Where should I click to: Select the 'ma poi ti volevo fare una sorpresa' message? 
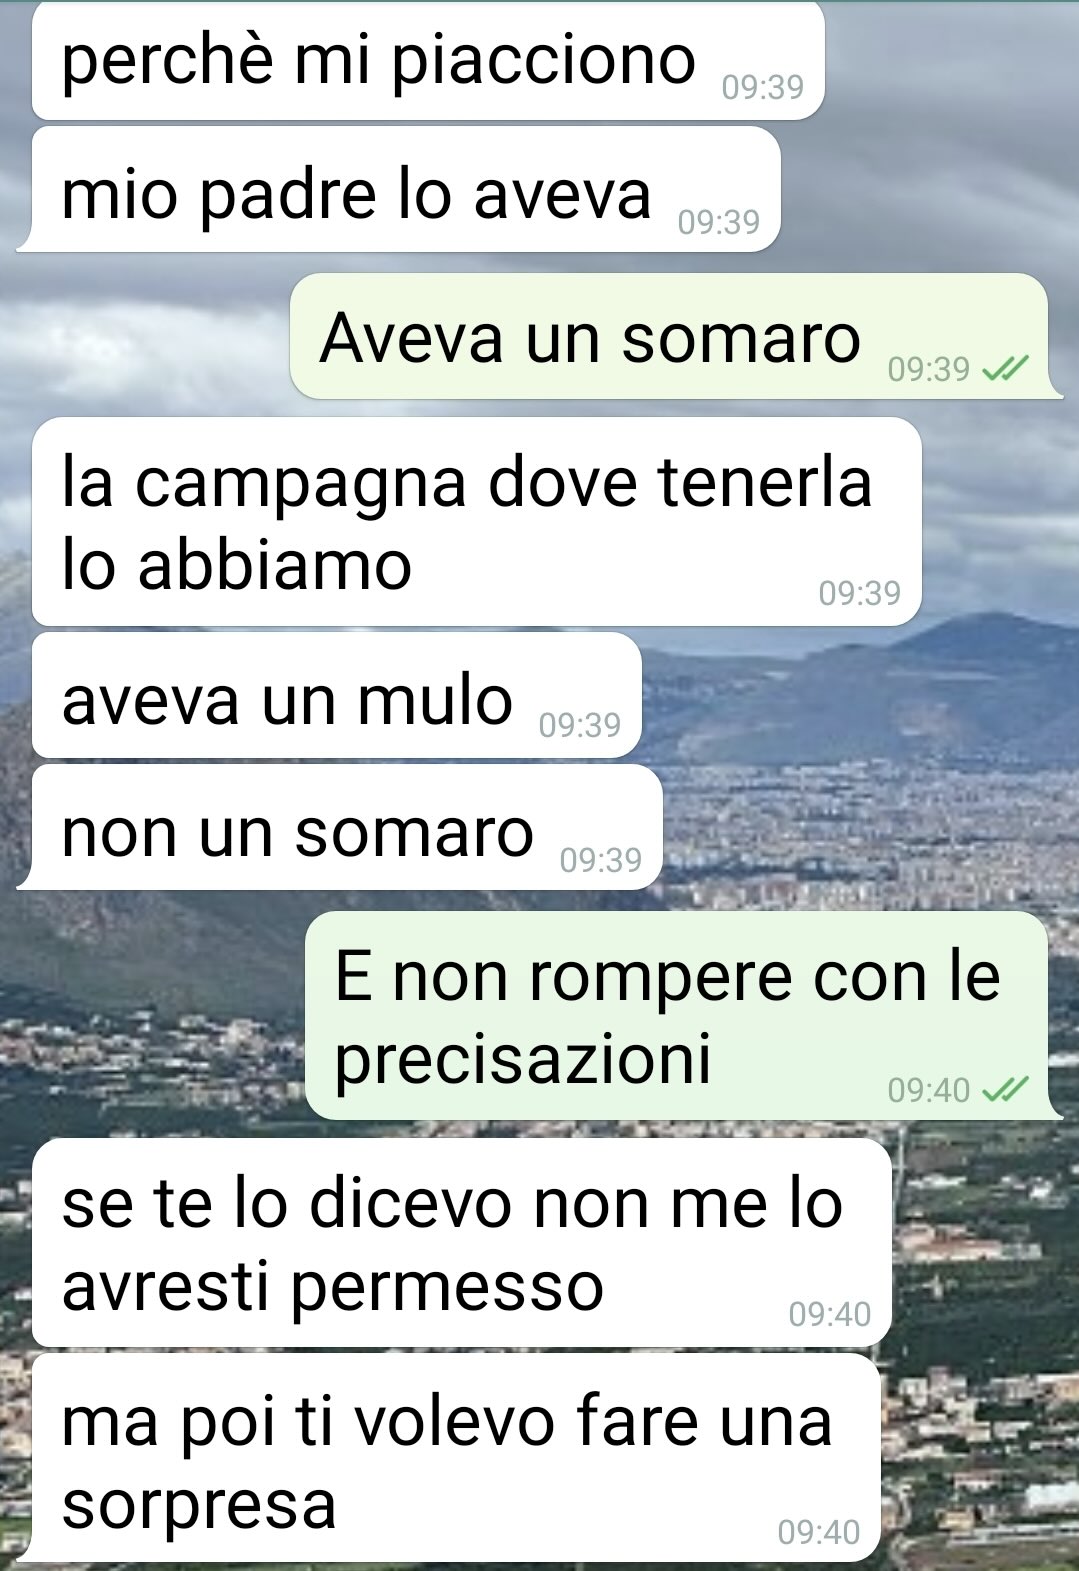click(449, 1458)
